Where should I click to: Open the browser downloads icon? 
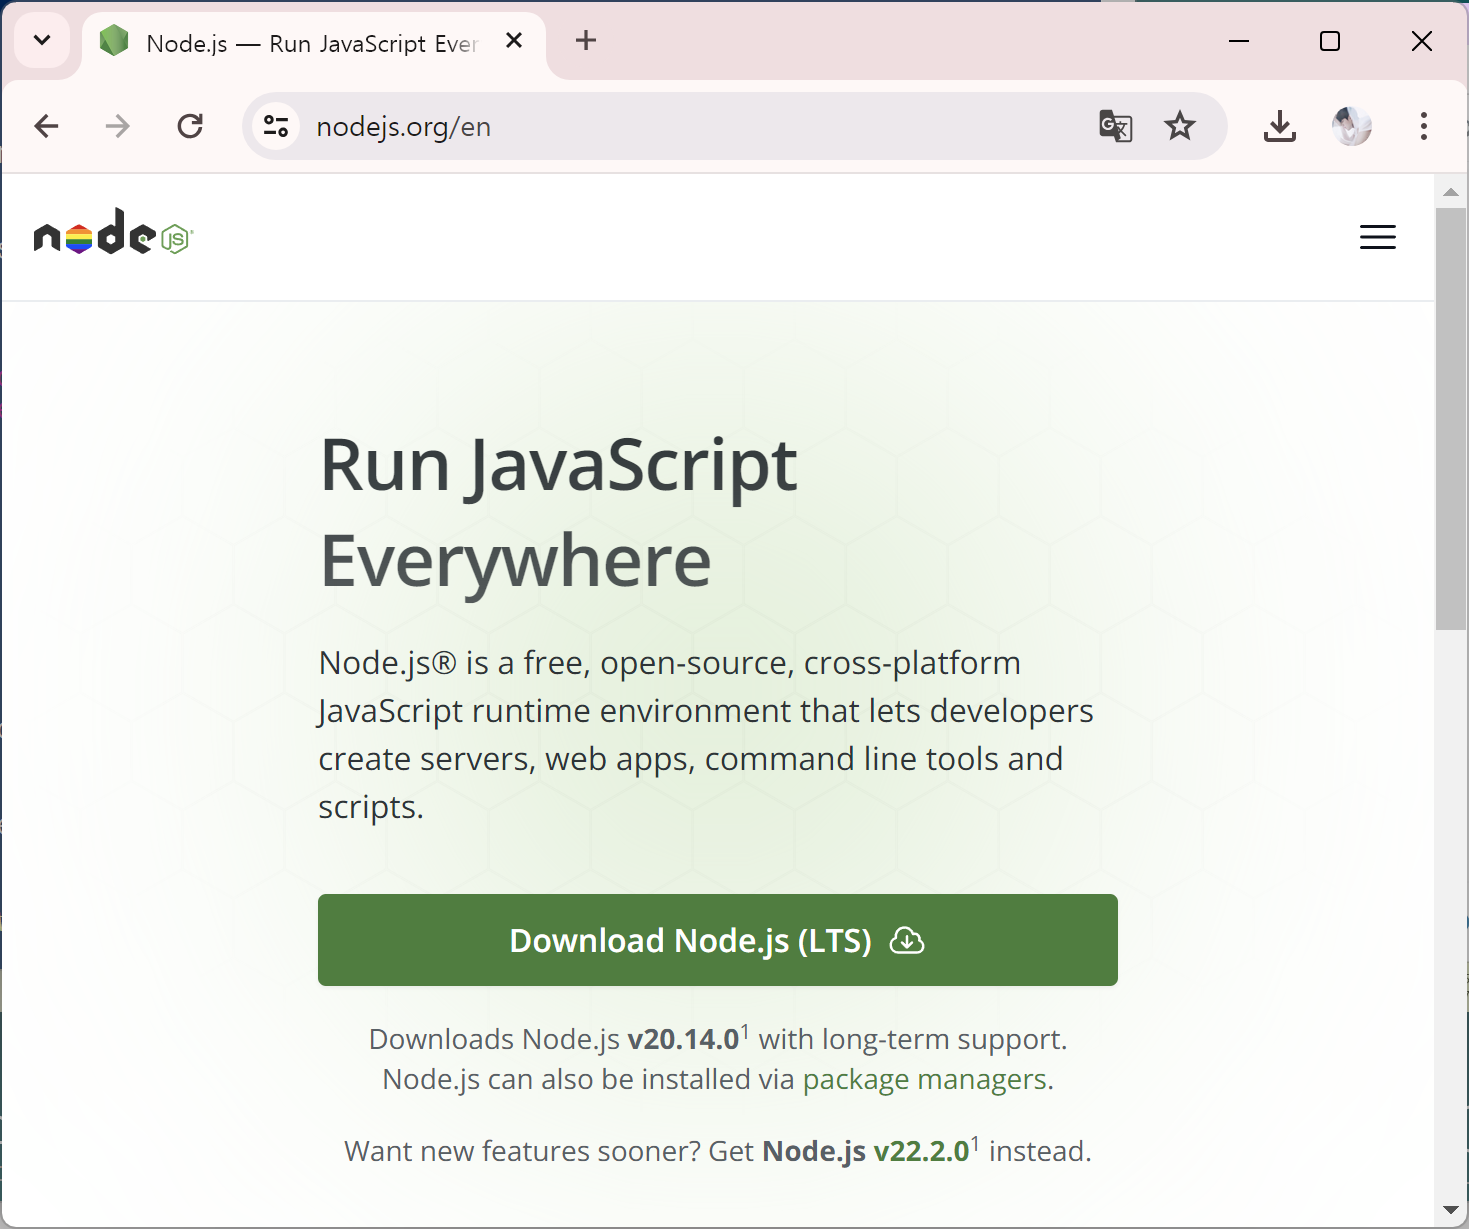(1280, 126)
